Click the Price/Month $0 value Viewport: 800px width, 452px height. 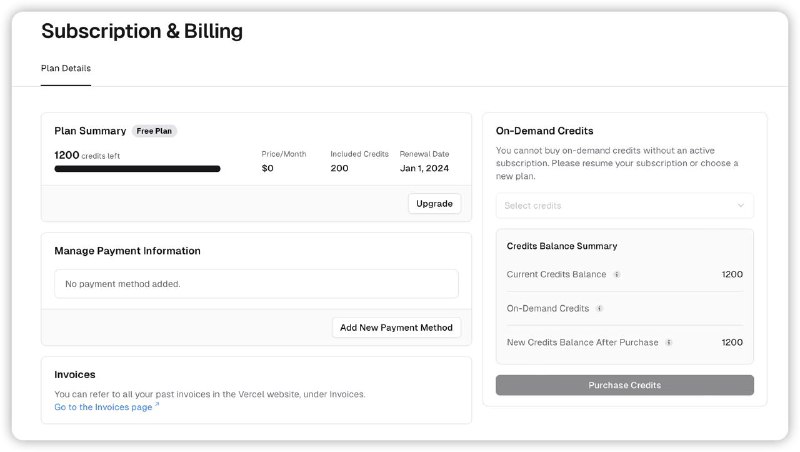point(267,168)
